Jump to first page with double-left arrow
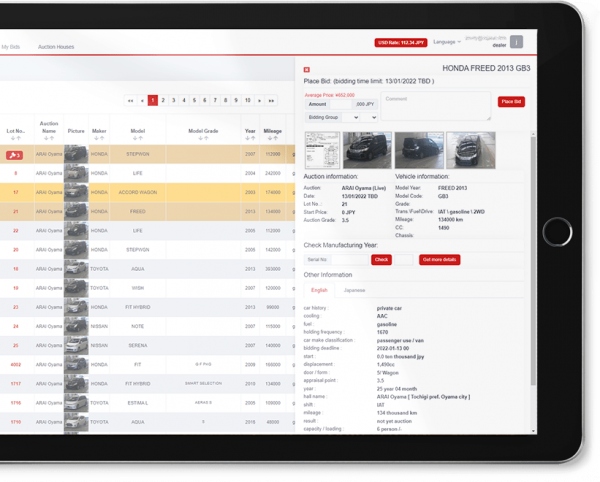The height and width of the screenshot is (482, 600). (x=131, y=101)
